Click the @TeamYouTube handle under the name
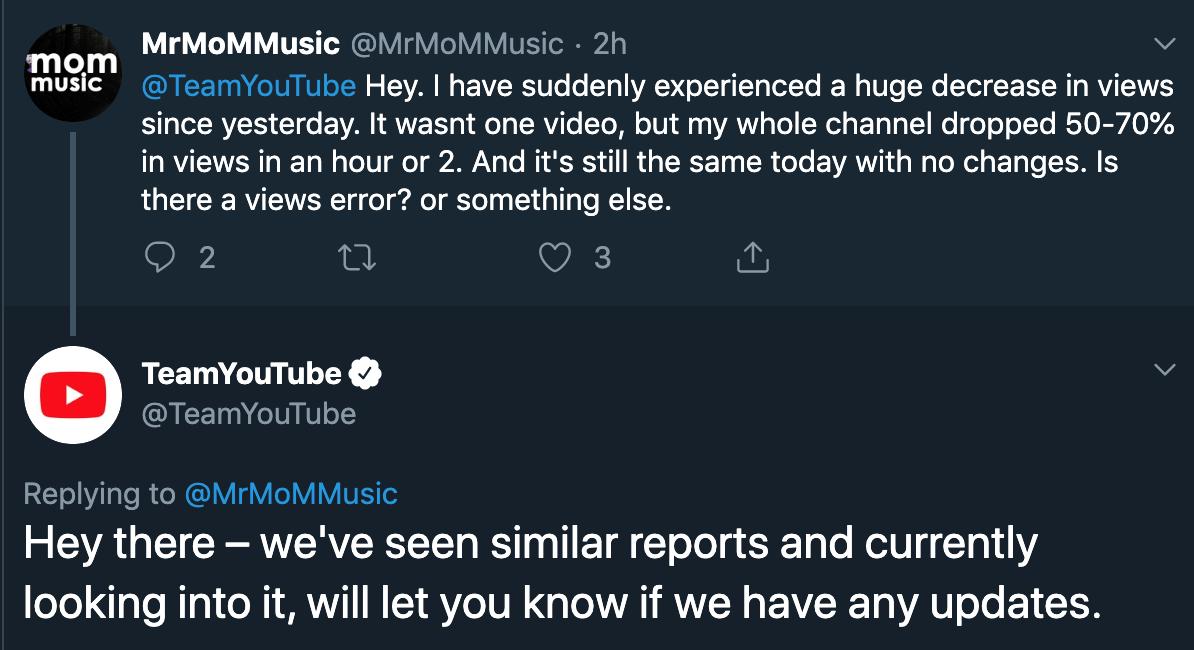The width and height of the screenshot is (1194, 650). pos(249,414)
